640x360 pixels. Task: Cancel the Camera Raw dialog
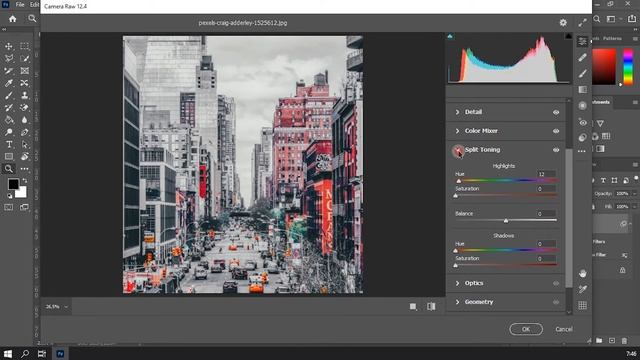(564, 329)
